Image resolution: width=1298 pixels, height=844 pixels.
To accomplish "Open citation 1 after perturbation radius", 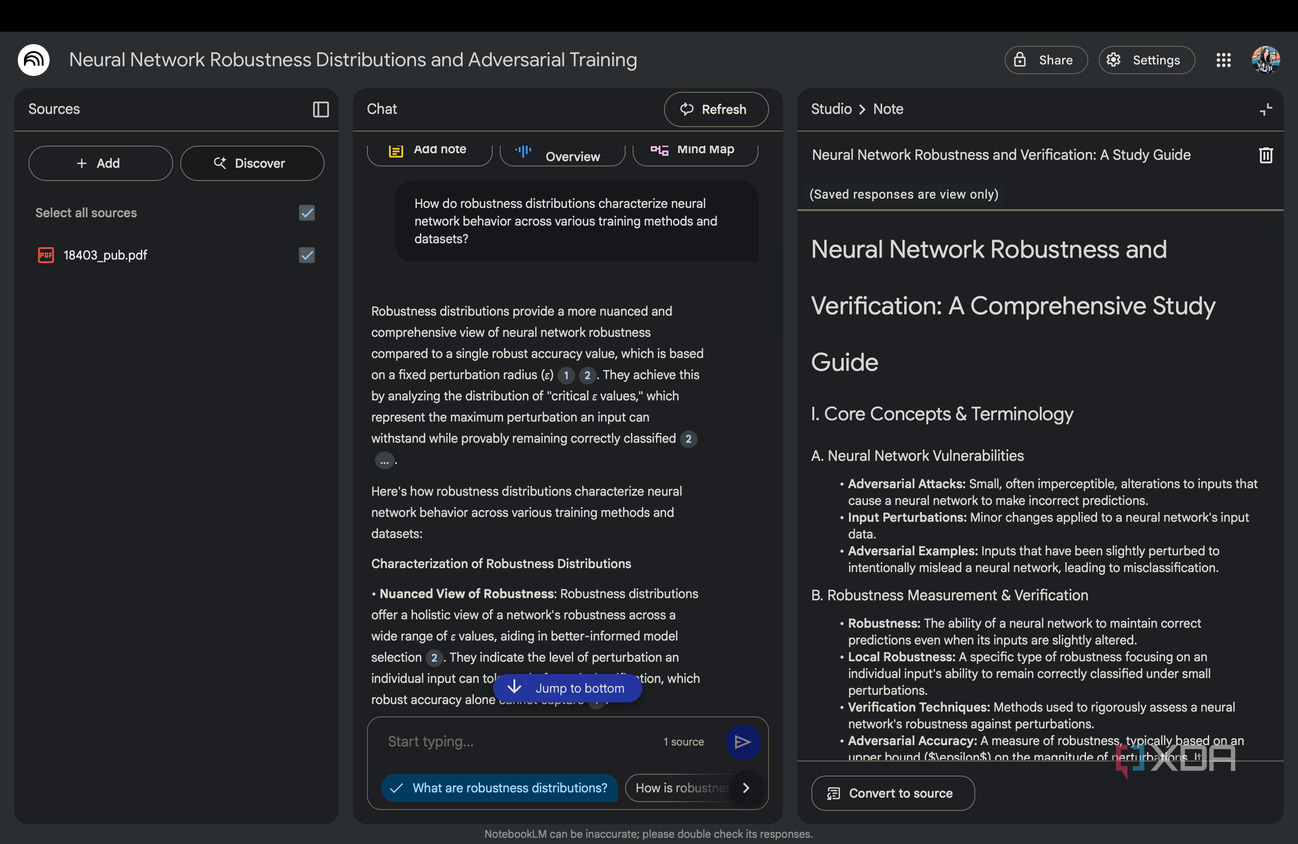I will pyautogui.click(x=566, y=375).
